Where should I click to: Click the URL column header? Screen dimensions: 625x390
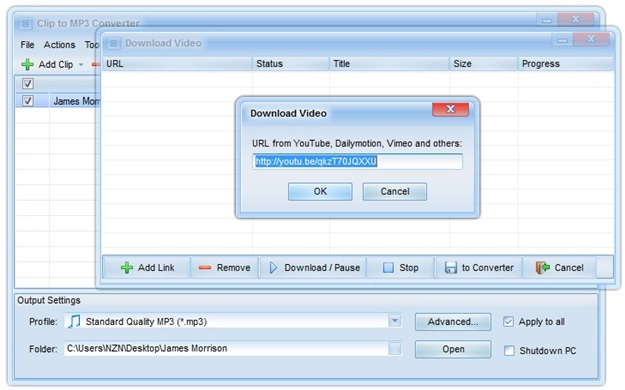click(177, 64)
